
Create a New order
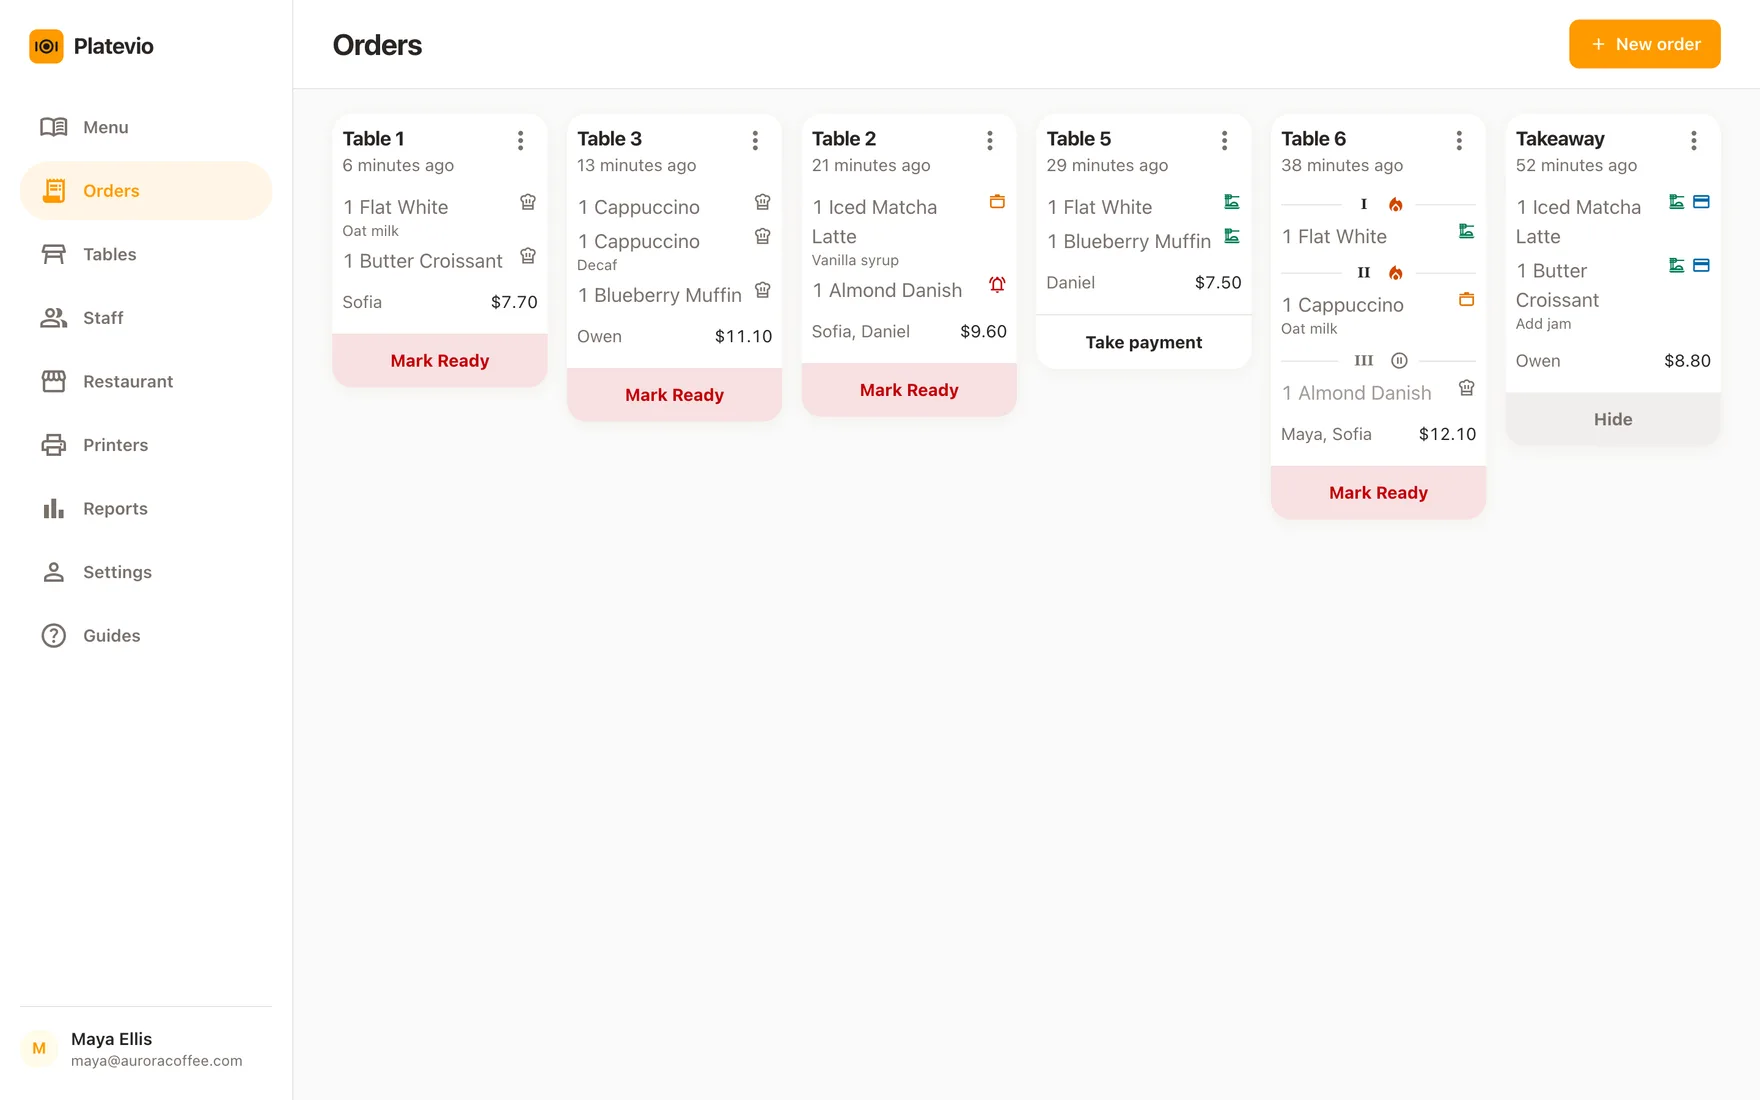[1644, 44]
